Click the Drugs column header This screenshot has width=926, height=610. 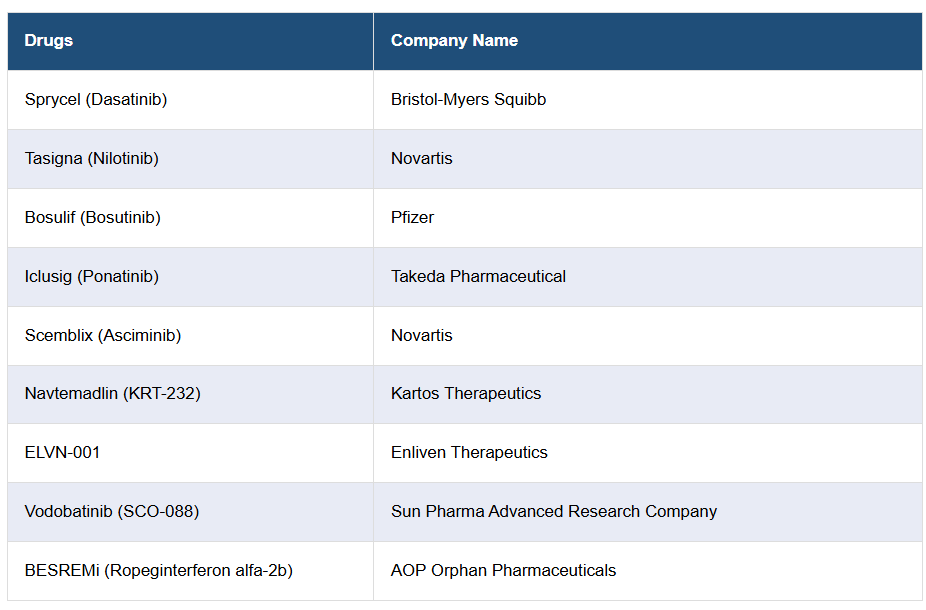coord(49,41)
